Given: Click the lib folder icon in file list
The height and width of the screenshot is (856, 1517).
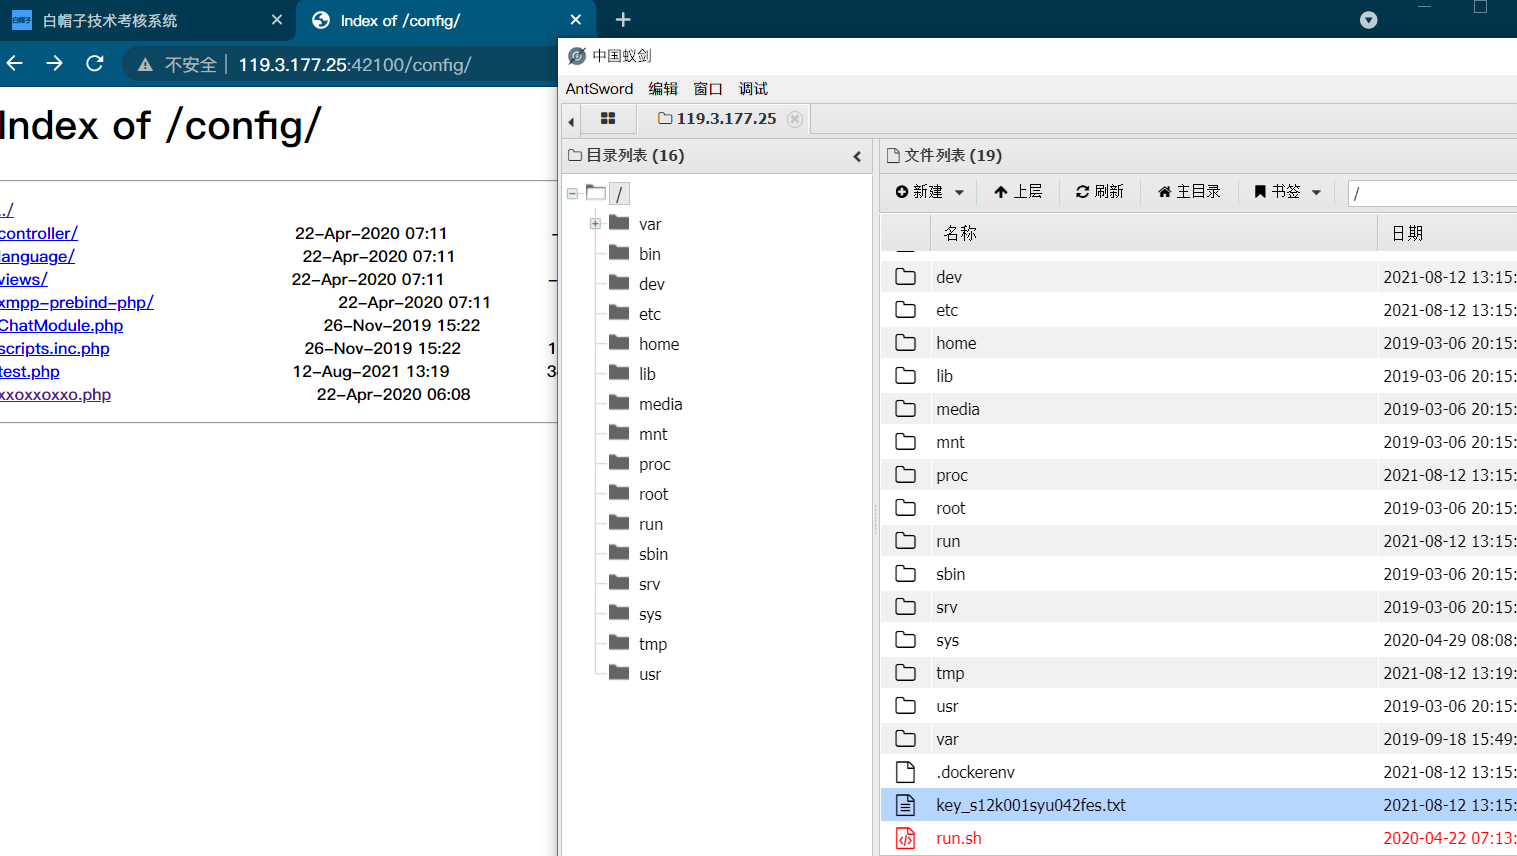Looking at the screenshot, I should tap(905, 376).
